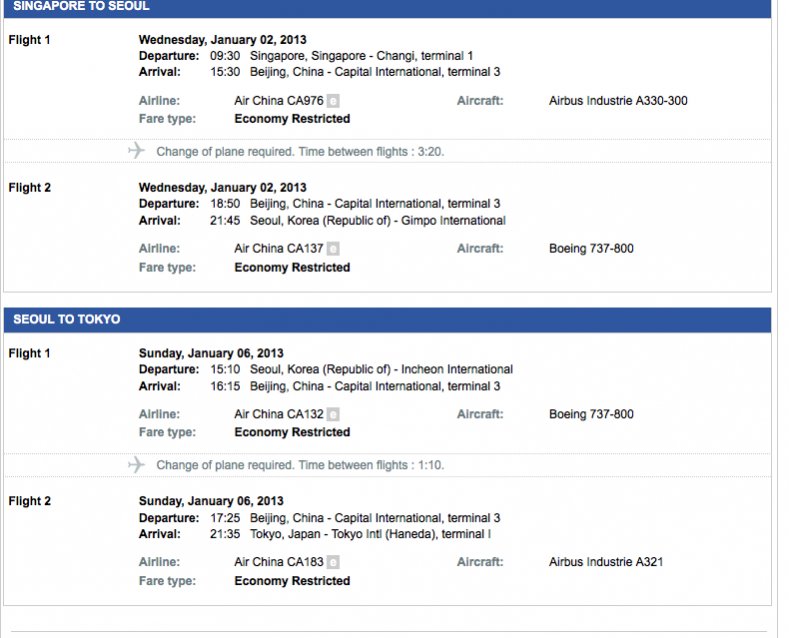Viewport: 789px width, 638px height.
Task: Click the Airbus Industrie A321 aircraft text
Action: pos(606,562)
